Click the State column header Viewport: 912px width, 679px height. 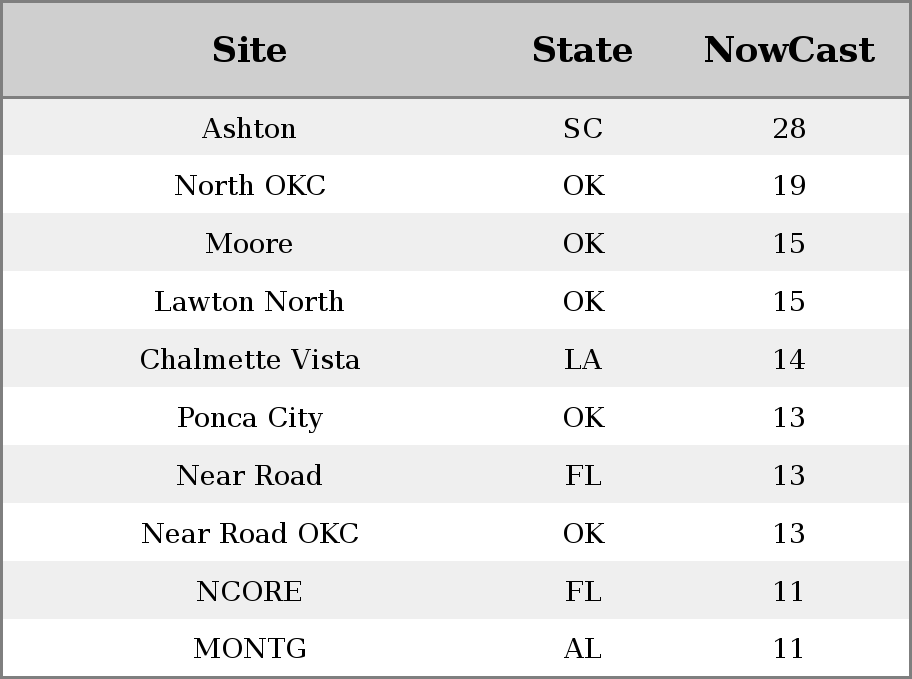click(582, 50)
